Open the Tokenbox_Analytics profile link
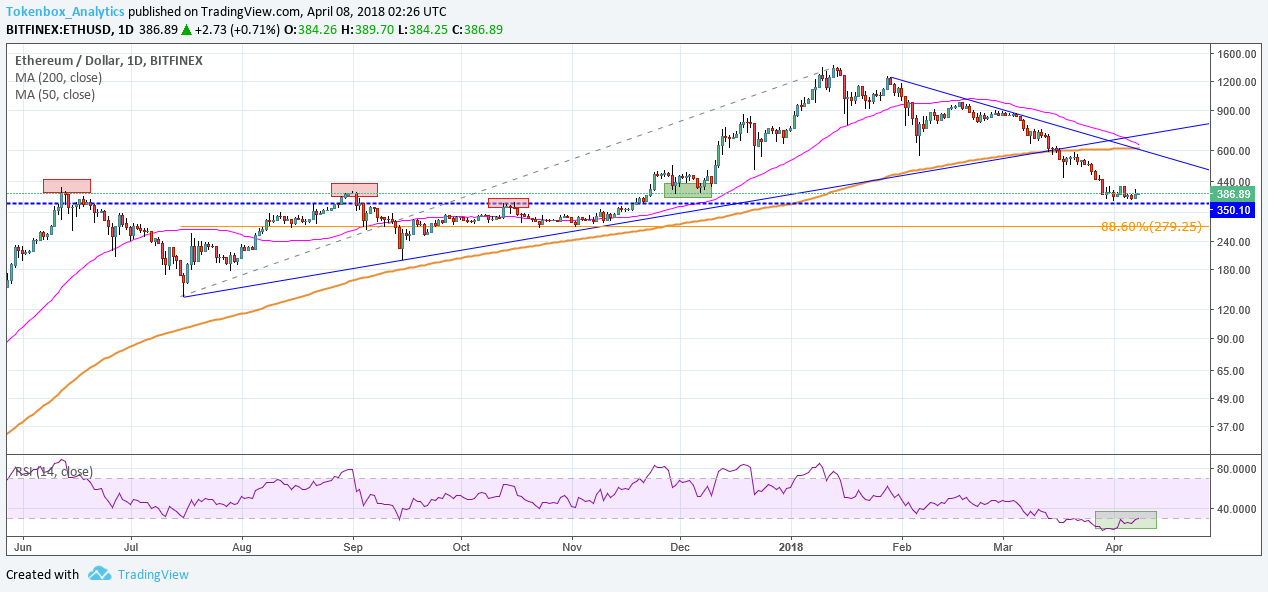The image size is (1268, 592). click(x=65, y=11)
